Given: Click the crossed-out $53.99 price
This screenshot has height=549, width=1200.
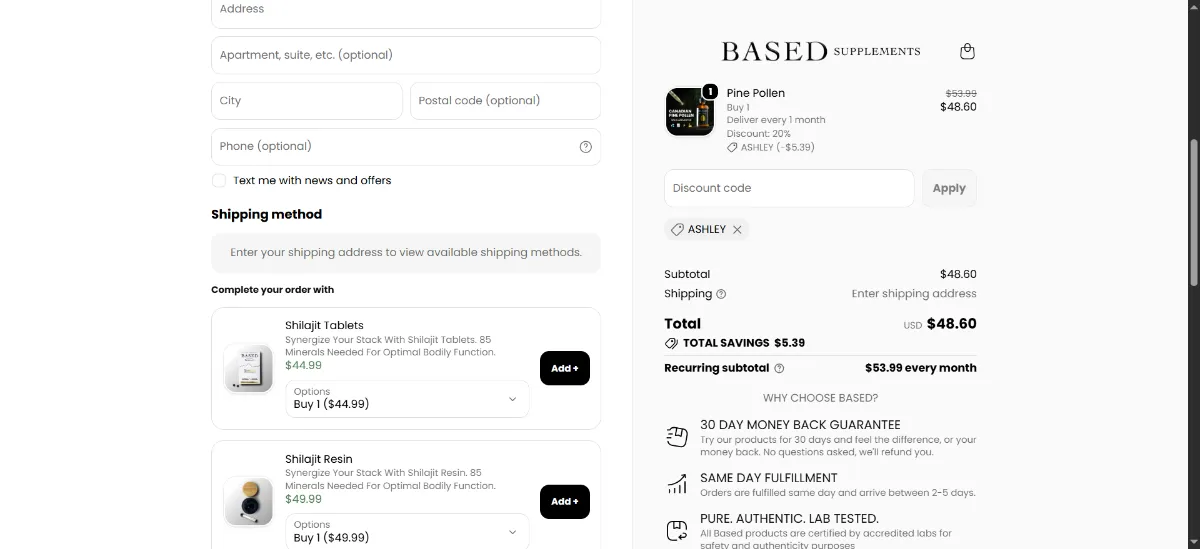Looking at the screenshot, I should tap(961, 93).
